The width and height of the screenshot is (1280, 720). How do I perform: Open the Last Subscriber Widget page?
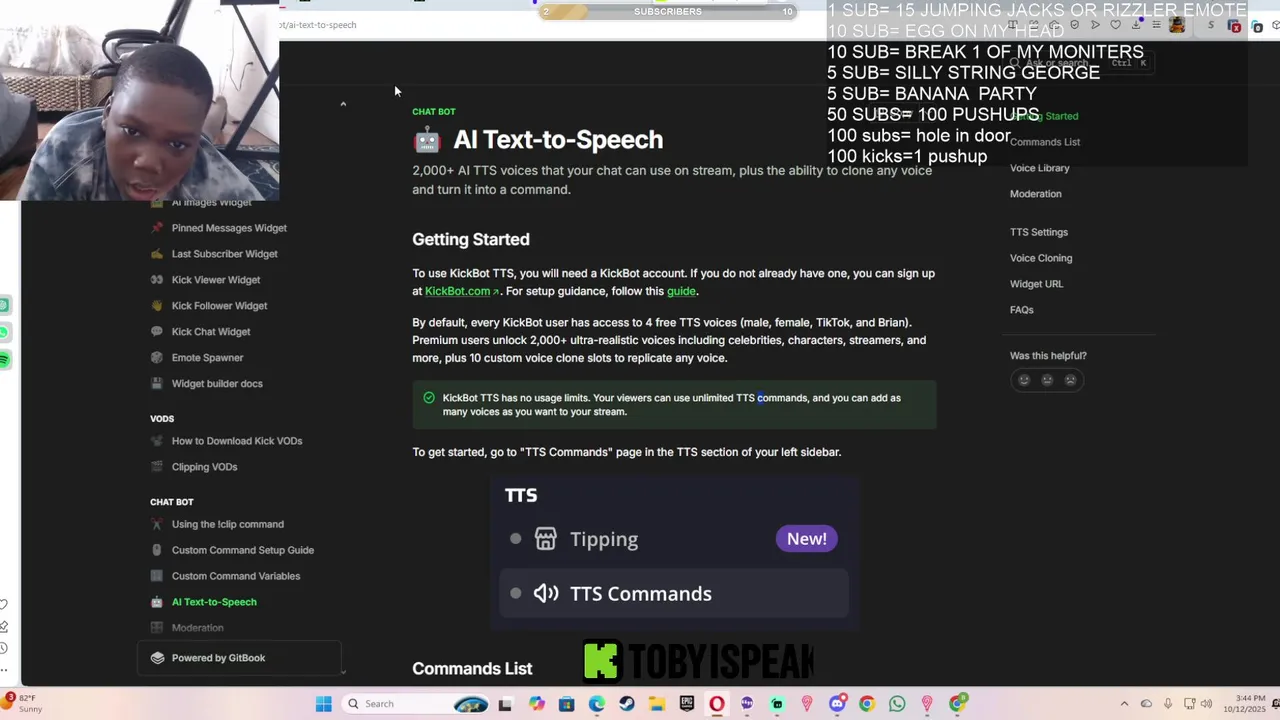click(x=225, y=254)
